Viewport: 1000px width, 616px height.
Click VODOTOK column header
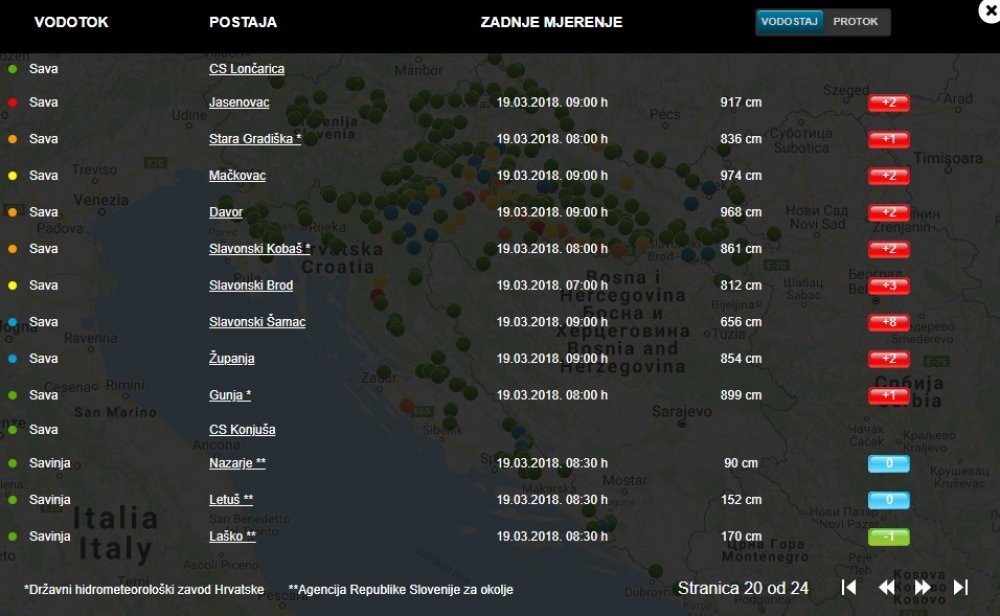(71, 22)
